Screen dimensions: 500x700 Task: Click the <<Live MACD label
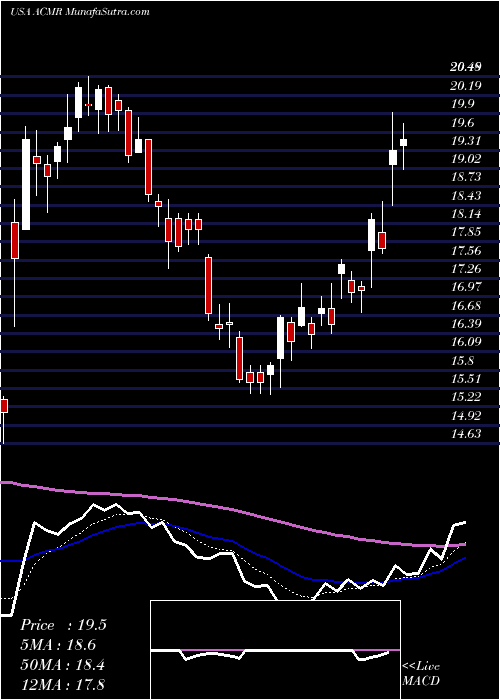pyautogui.click(x=421, y=674)
